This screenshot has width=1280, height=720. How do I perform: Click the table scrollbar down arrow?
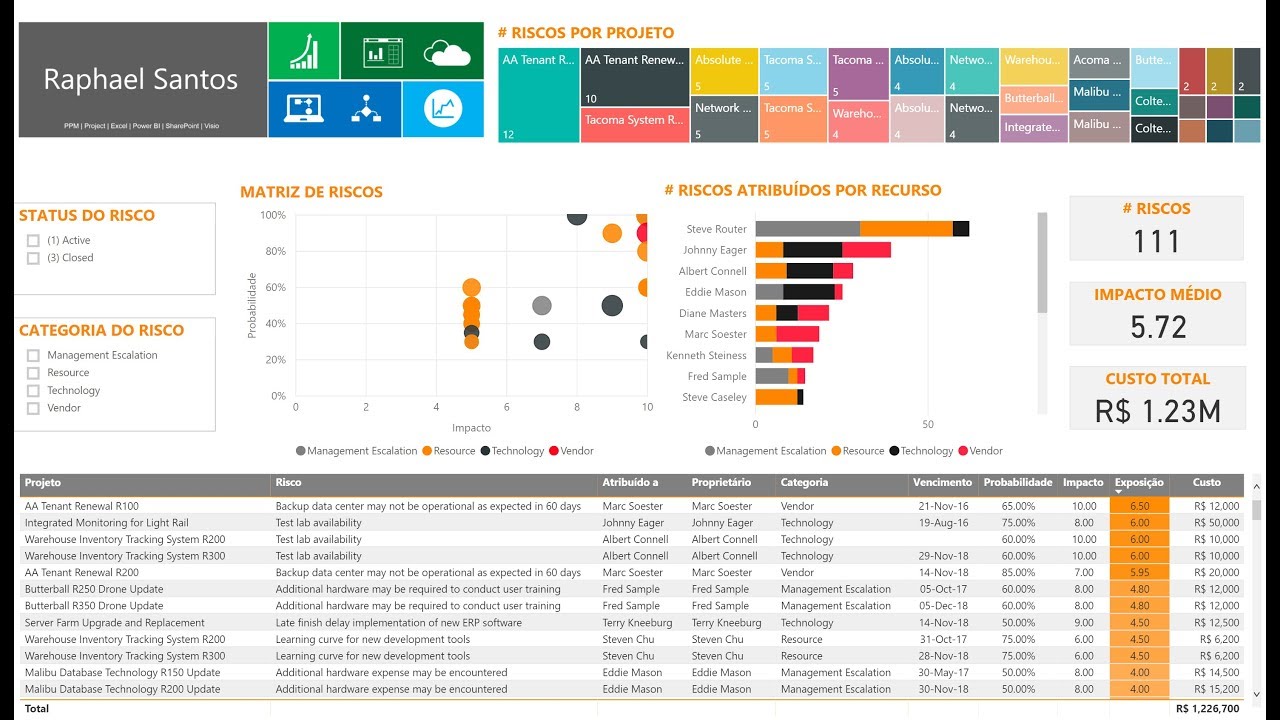pyautogui.click(x=1257, y=693)
